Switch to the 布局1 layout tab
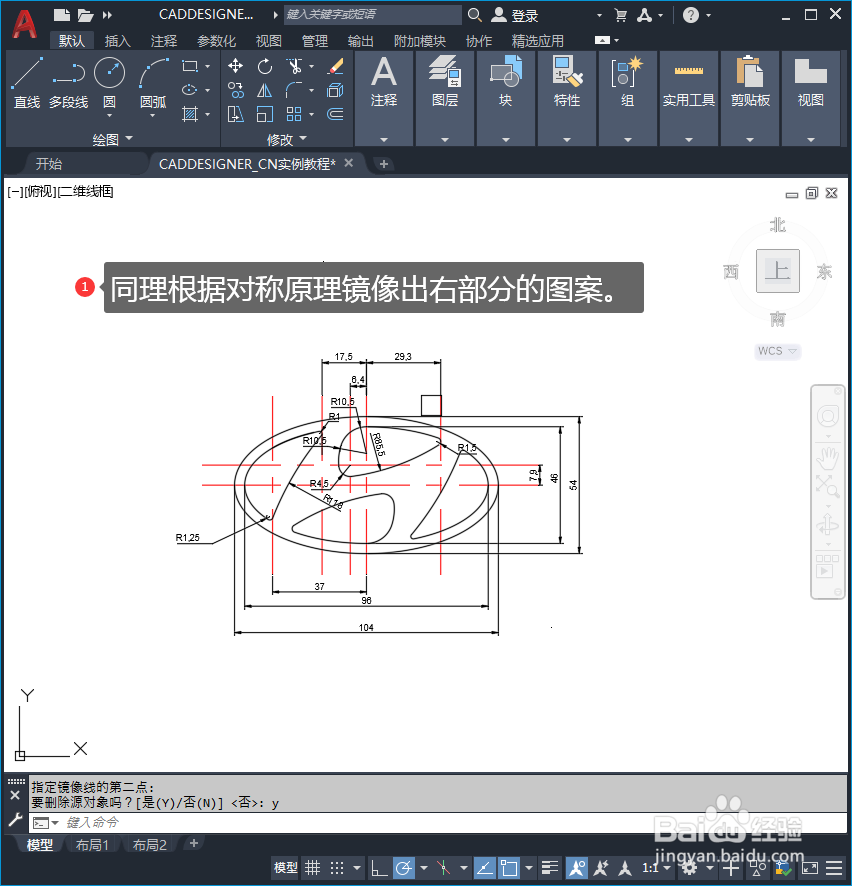The image size is (852, 886). tap(92, 845)
